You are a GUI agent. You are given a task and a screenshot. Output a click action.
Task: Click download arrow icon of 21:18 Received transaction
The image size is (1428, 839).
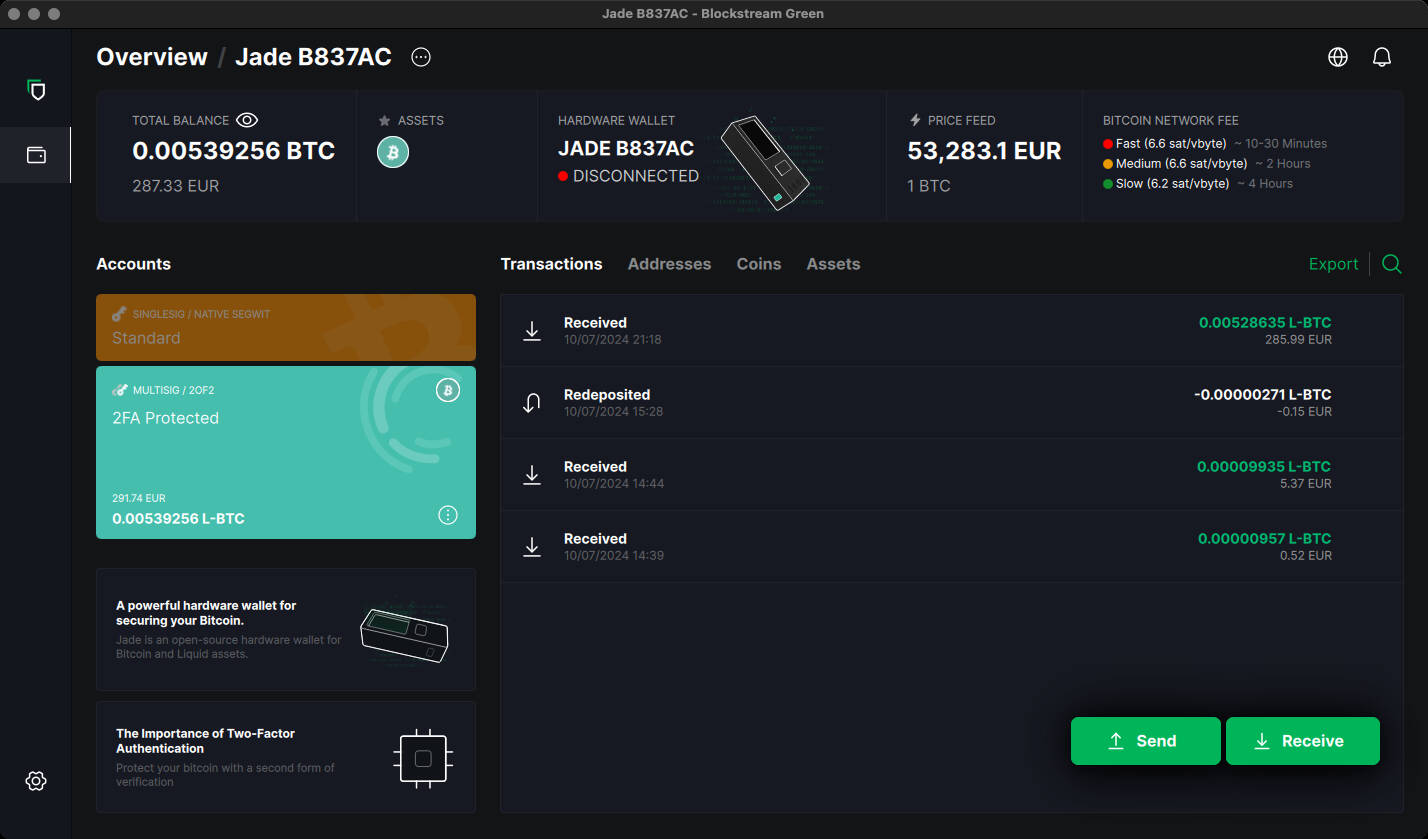(532, 331)
